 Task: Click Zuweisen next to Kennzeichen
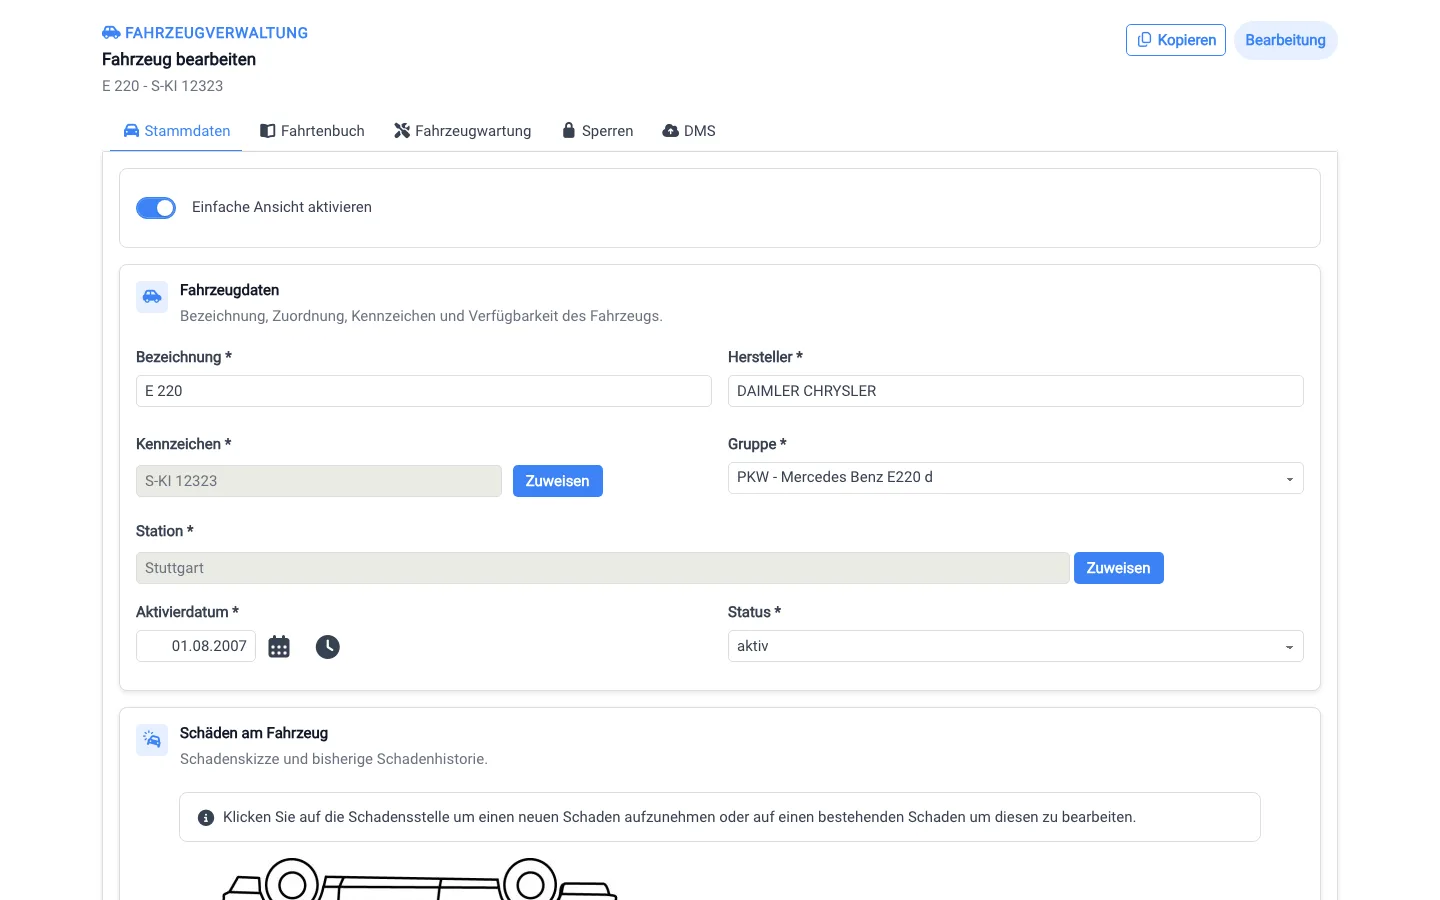tap(558, 481)
